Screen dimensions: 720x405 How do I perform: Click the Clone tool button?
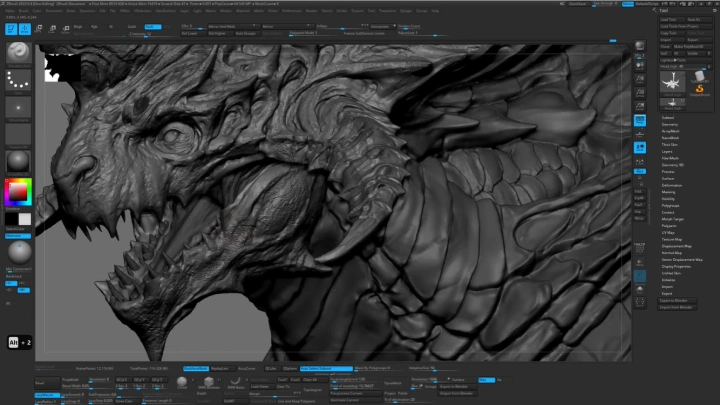point(665,46)
